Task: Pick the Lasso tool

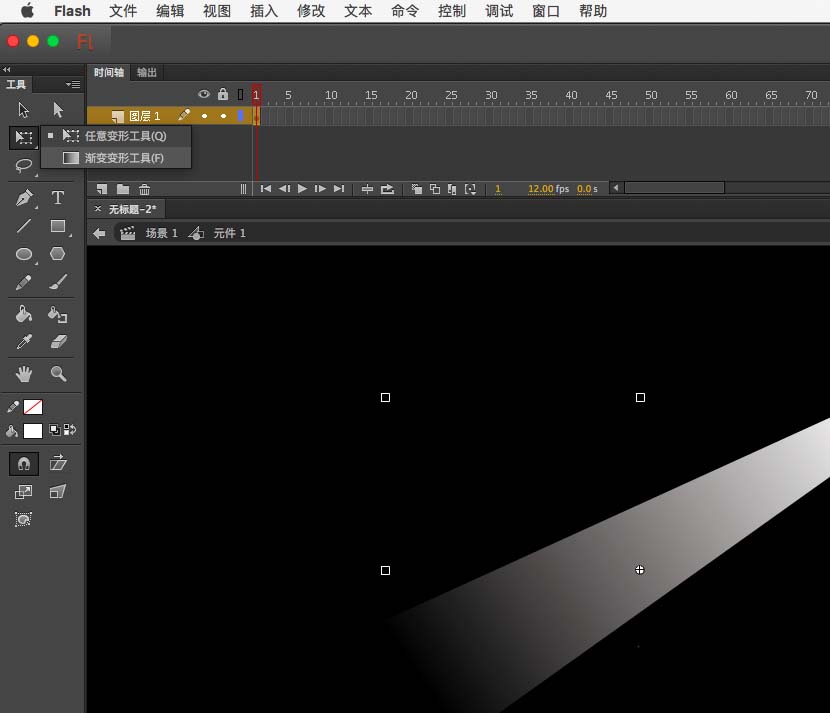Action: (24, 165)
